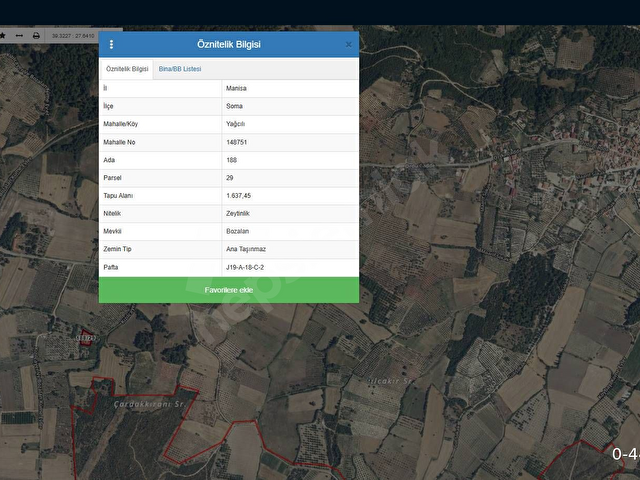Click the Parsel value 29

(x=230, y=178)
